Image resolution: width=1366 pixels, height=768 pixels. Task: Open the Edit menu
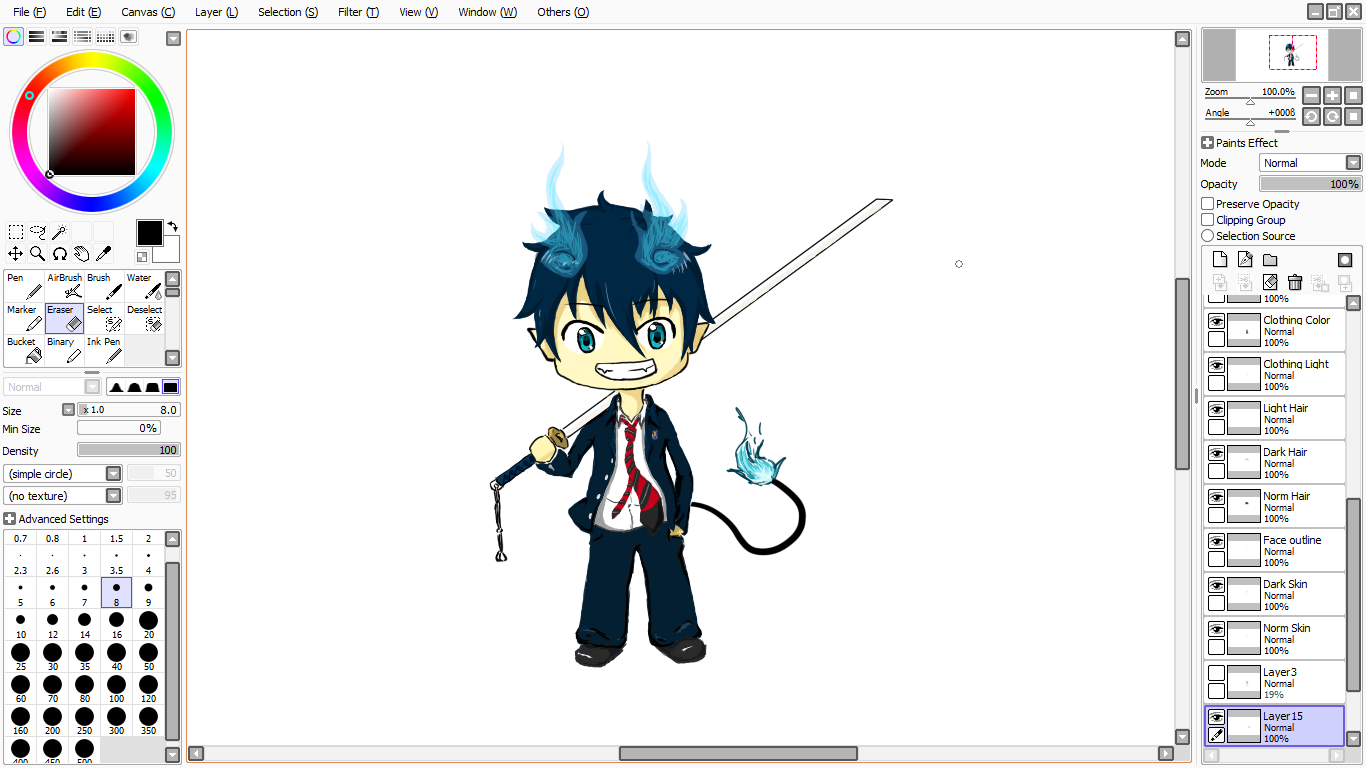[83, 12]
